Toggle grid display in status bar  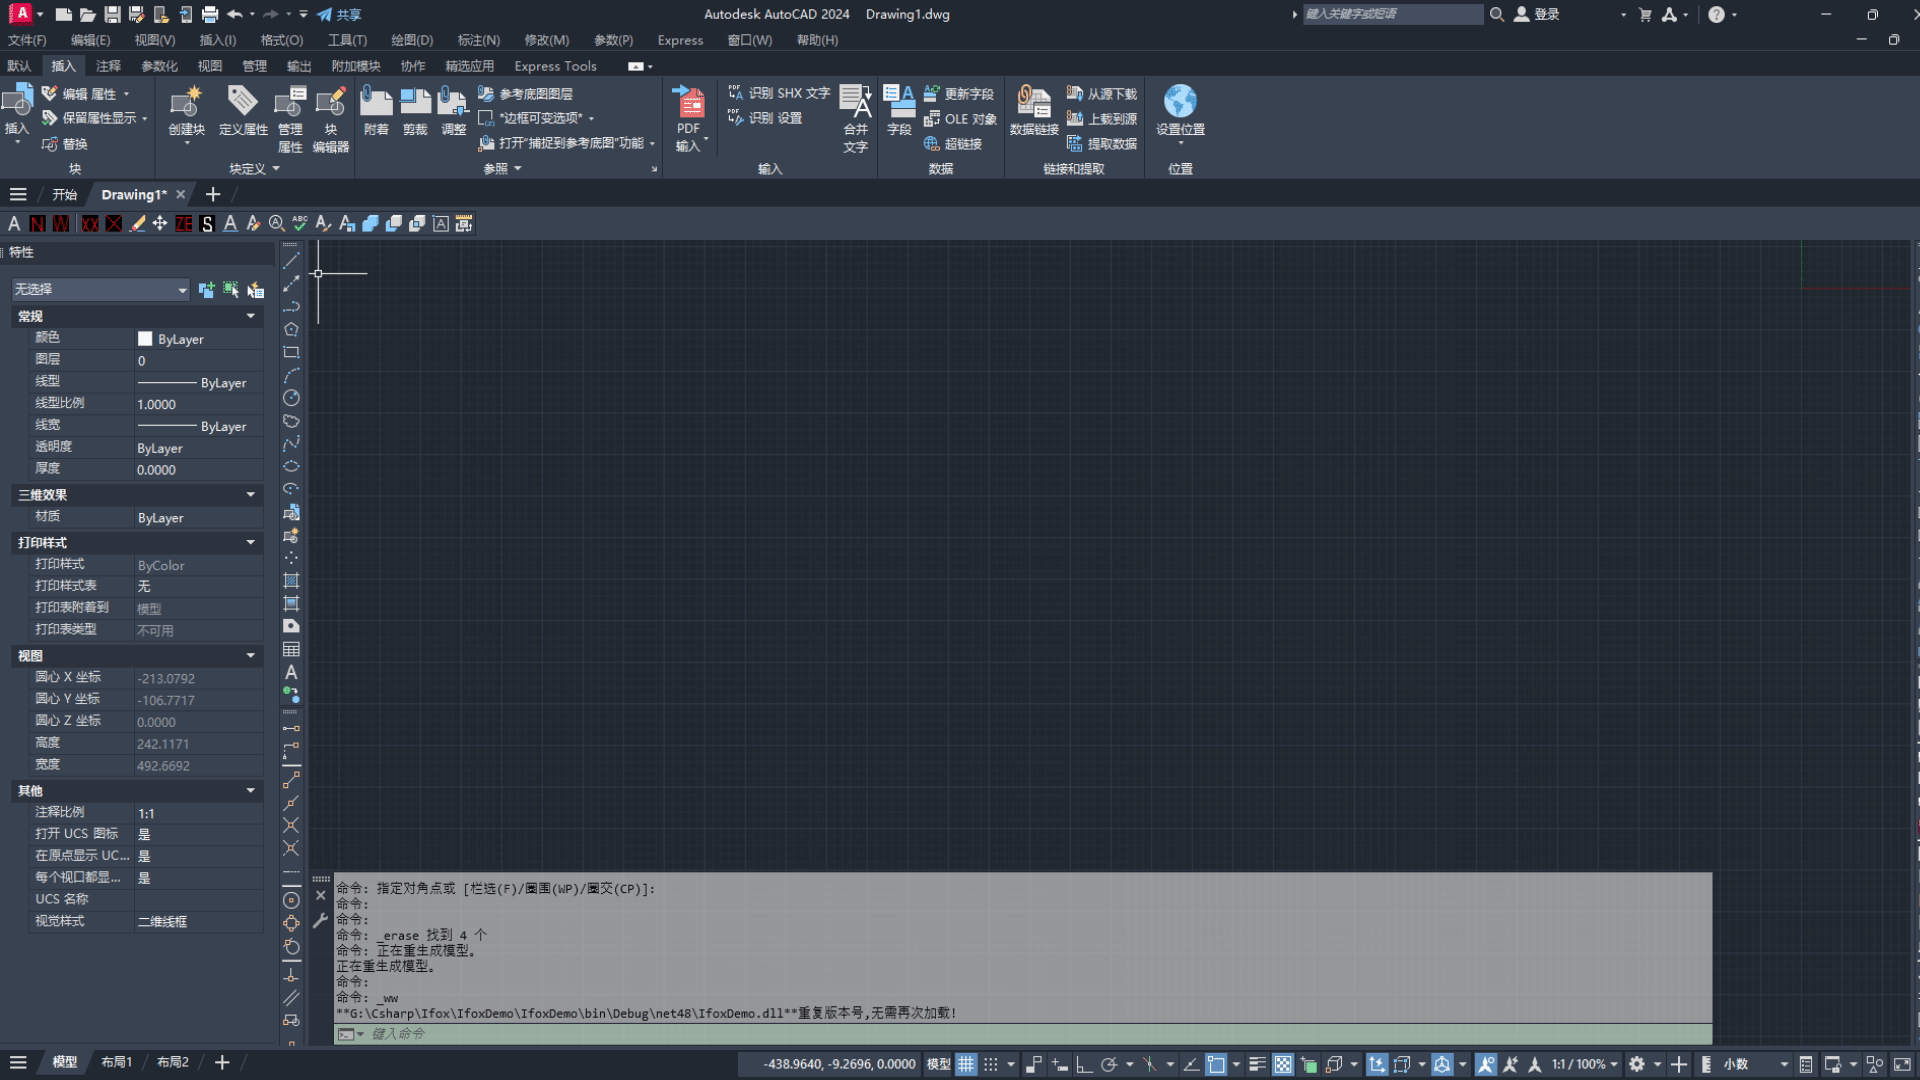(x=966, y=1064)
